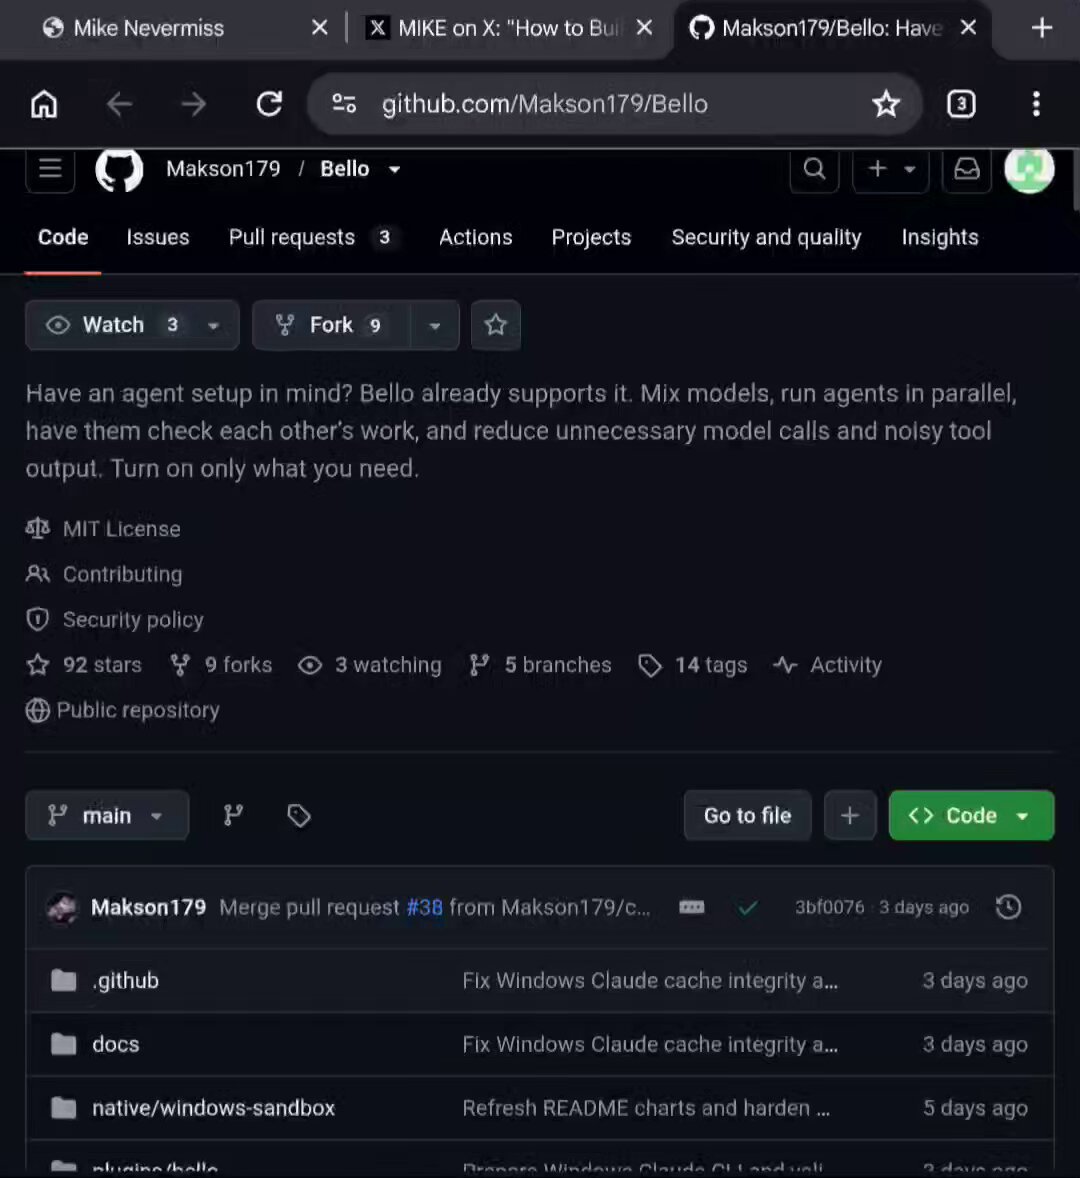Viewport: 1080px width, 1178px height.
Task: Open the tab switcher showing 3 tabs
Action: coord(961,104)
